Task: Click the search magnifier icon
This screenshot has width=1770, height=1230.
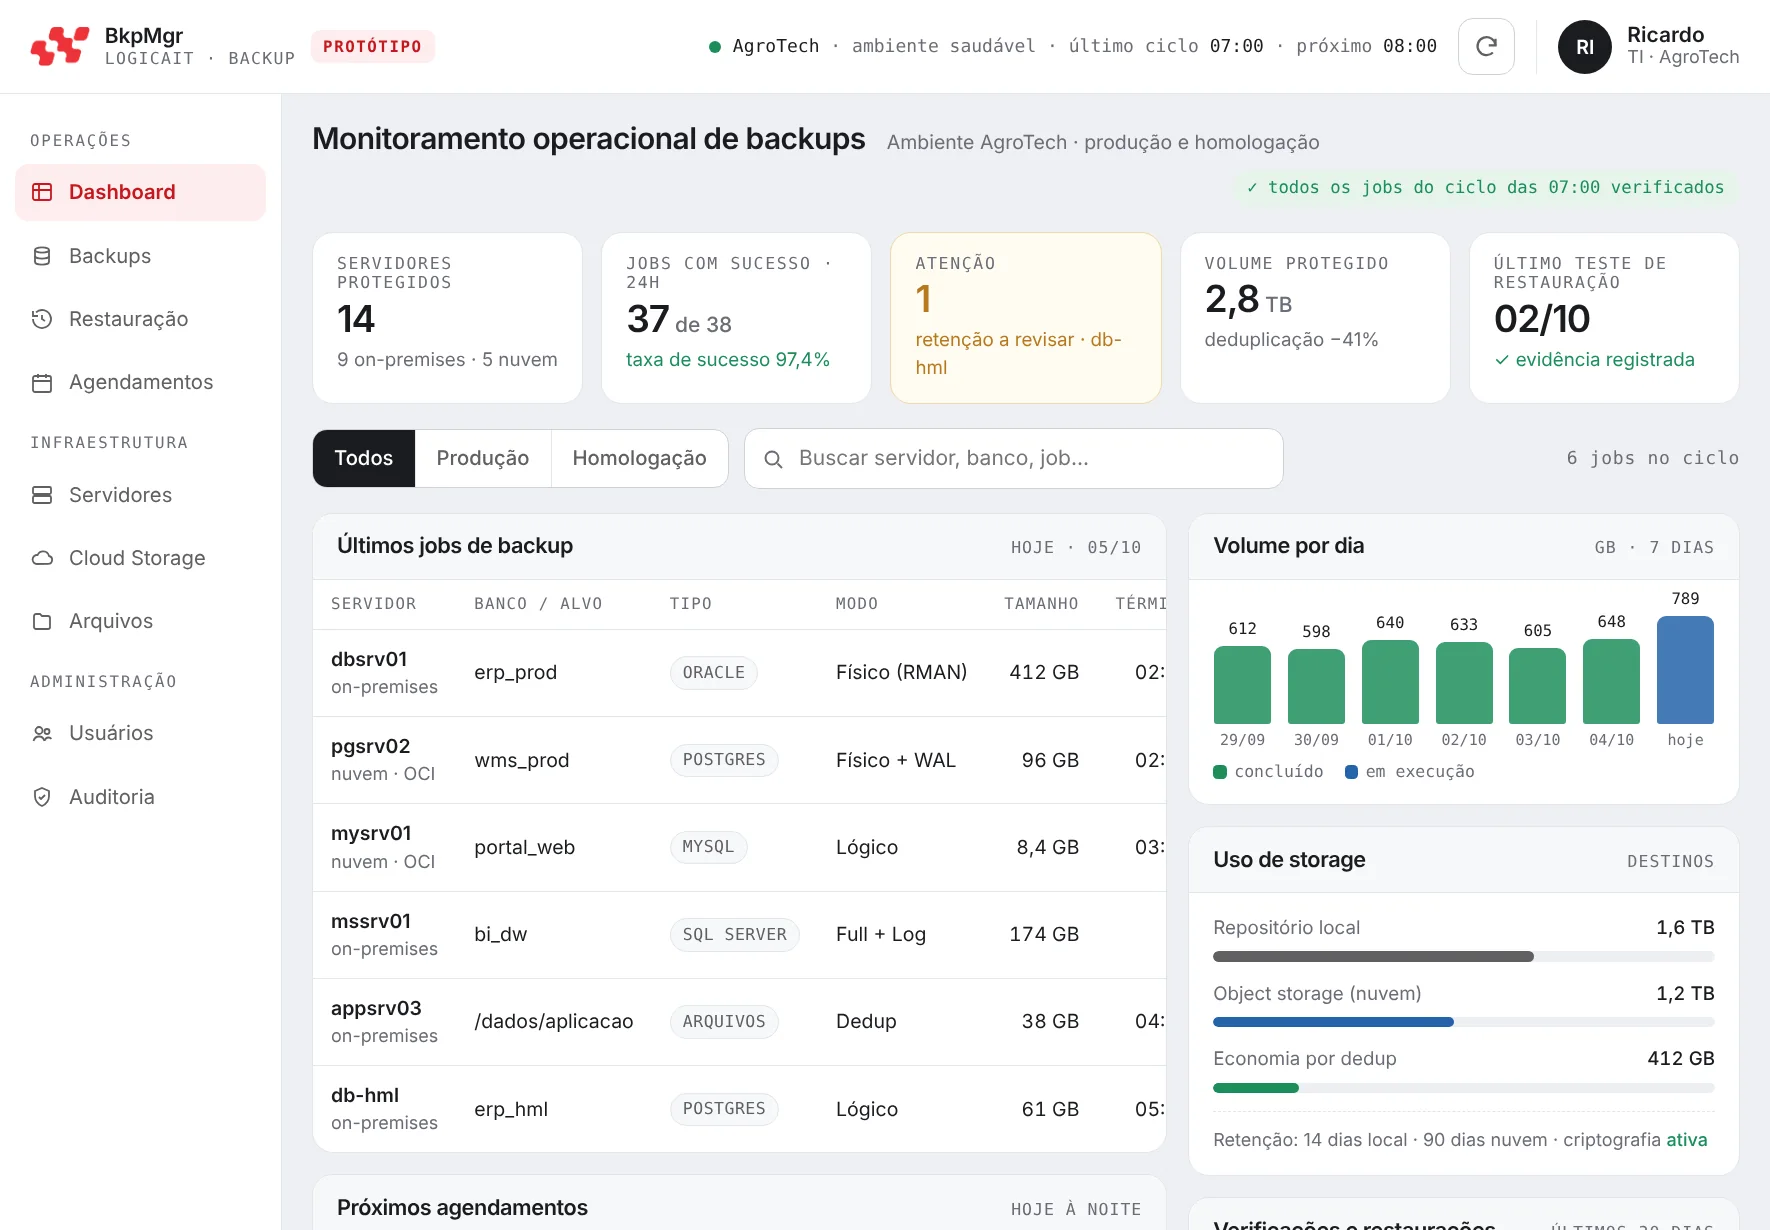Action: point(773,459)
